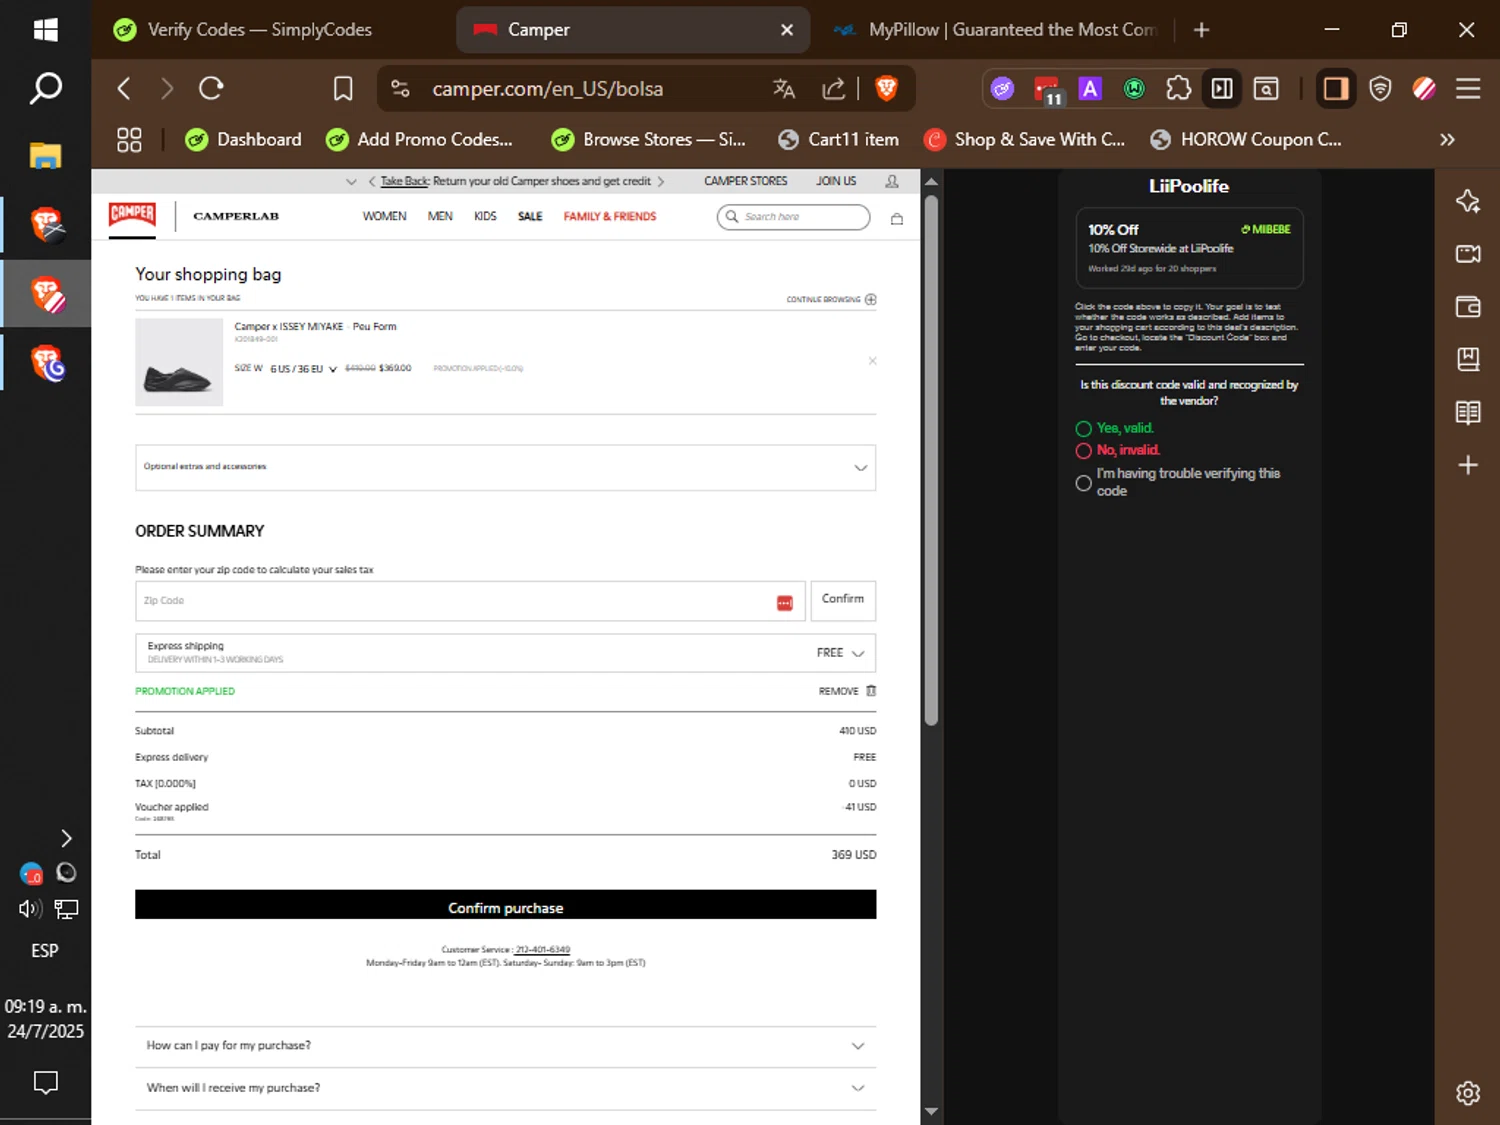Open the notification center icon

pyautogui.click(x=45, y=1082)
